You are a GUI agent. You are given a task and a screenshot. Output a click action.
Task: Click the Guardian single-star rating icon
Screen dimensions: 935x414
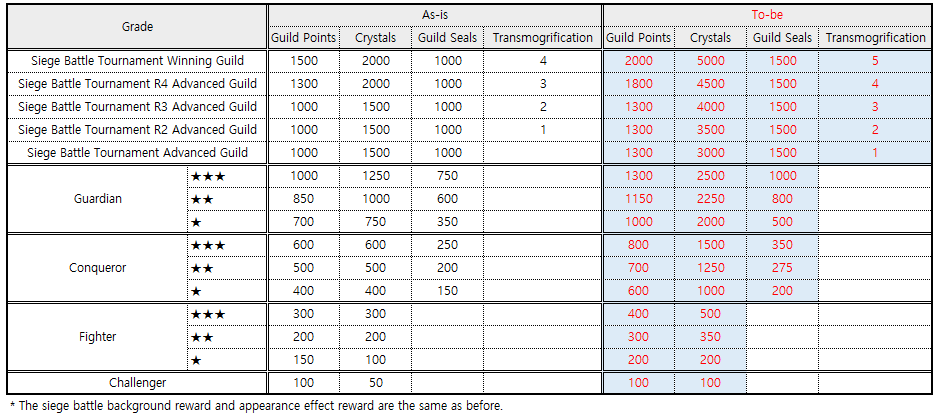197,222
